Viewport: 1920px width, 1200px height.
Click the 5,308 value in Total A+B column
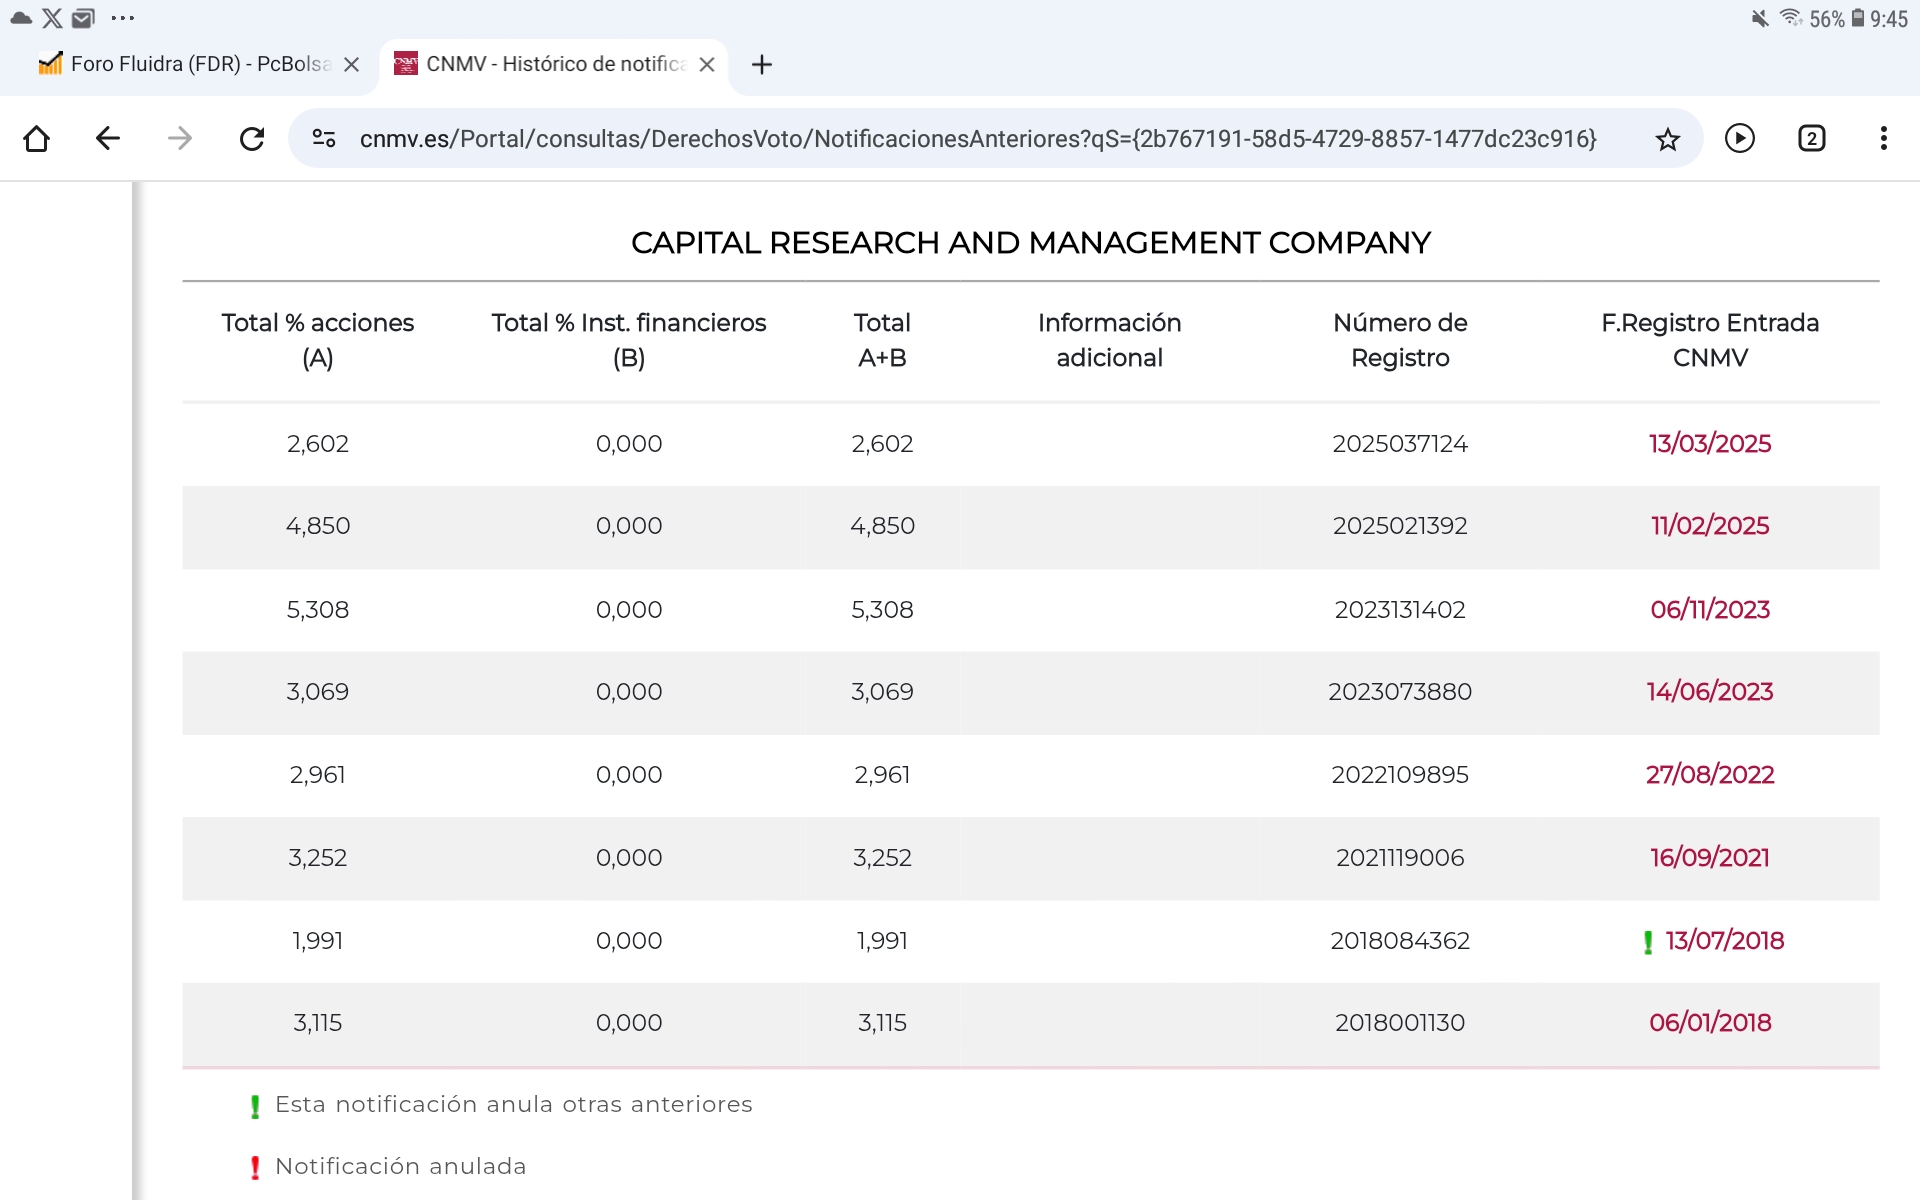(x=882, y=609)
